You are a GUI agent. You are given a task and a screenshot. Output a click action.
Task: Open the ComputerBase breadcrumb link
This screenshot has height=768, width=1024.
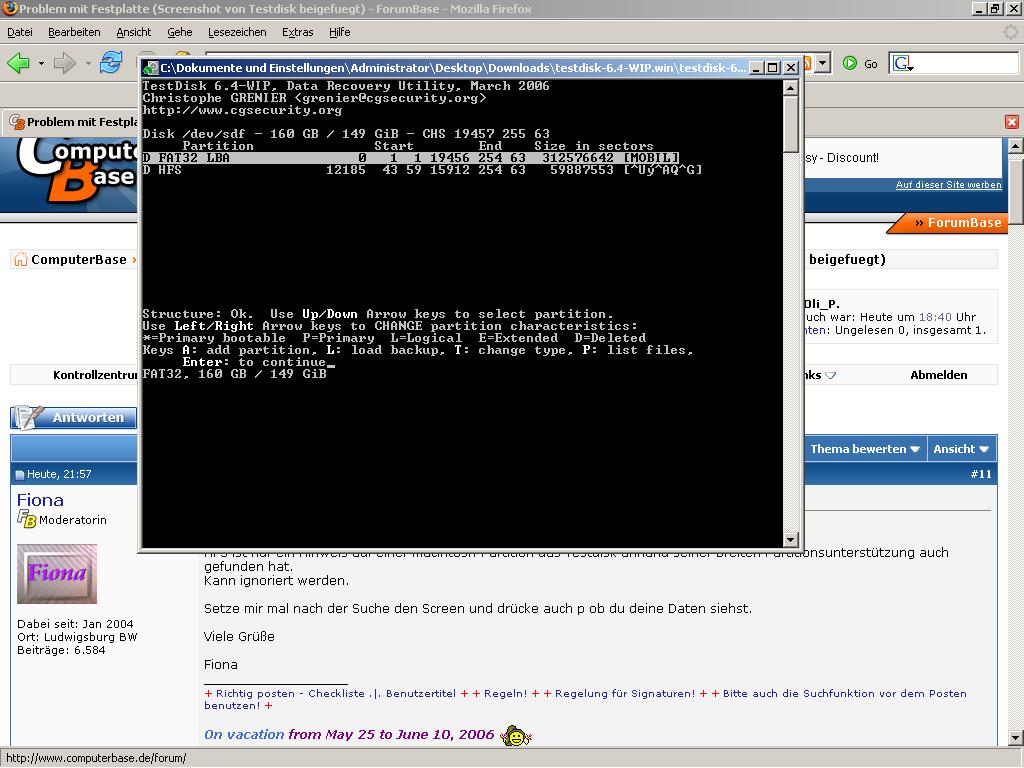coord(79,259)
